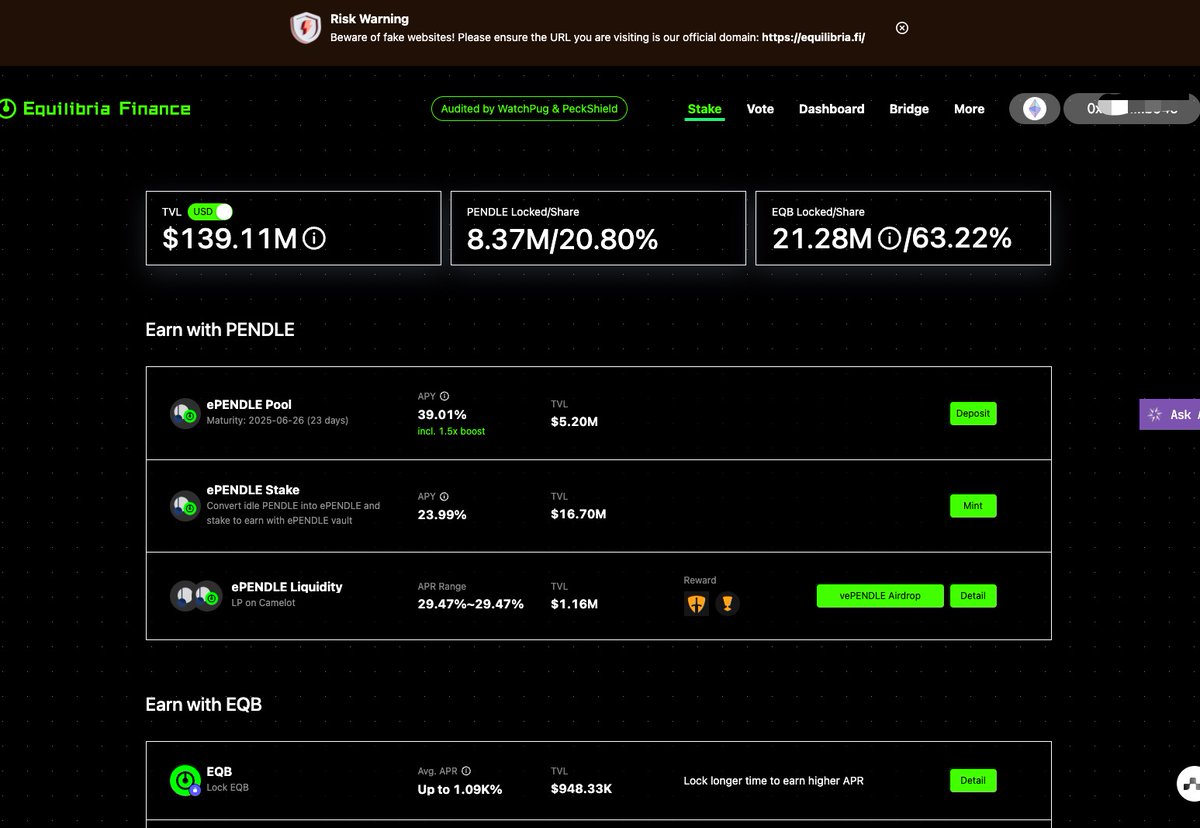Toggle the TVL USD currency switch
The height and width of the screenshot is (828, 1200).
tap(210, 212)
